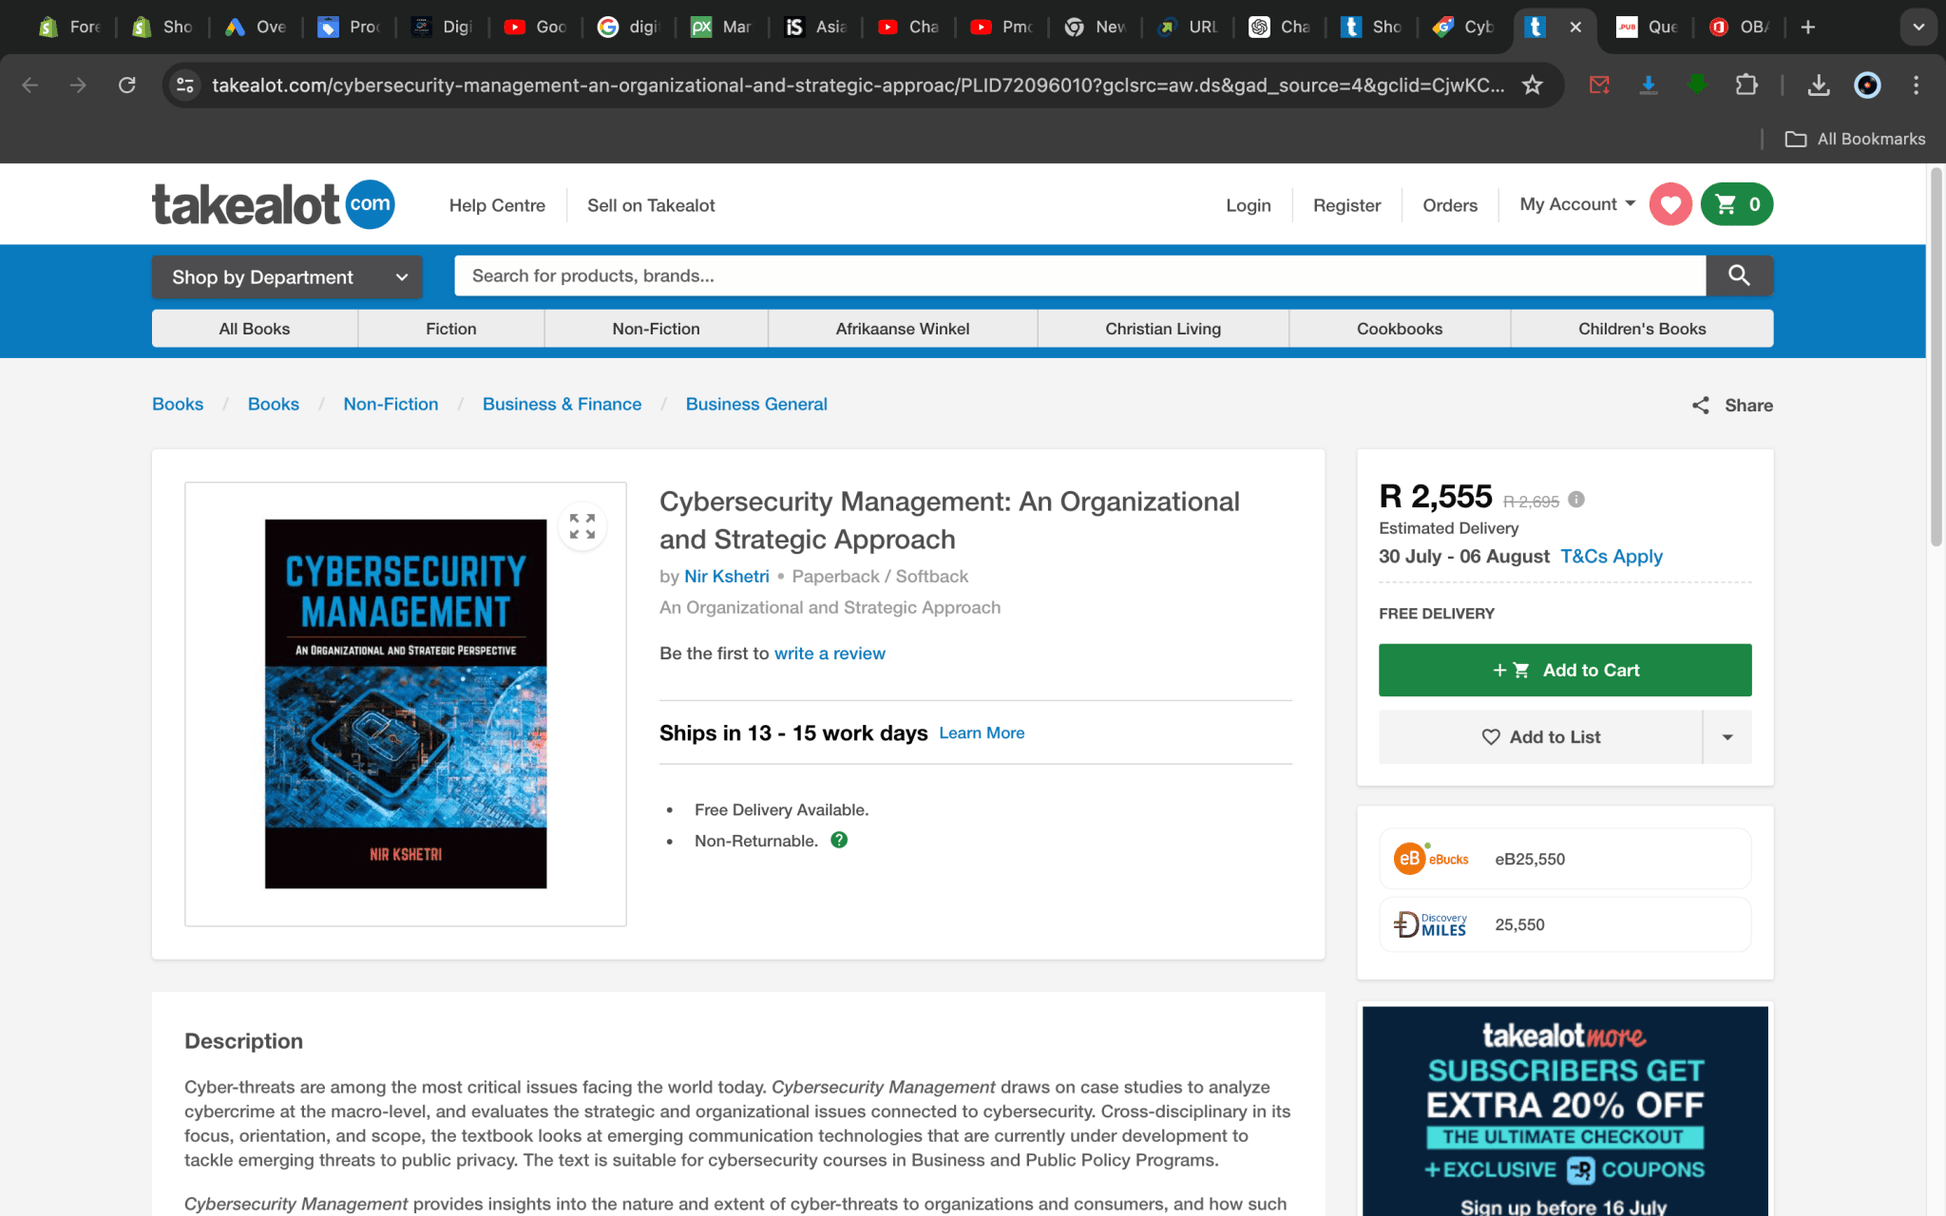The width and height of the screenshot is (1946, 1216).
Task: Open the All Bookmarks folder
Action: [x=1855, y=139]
